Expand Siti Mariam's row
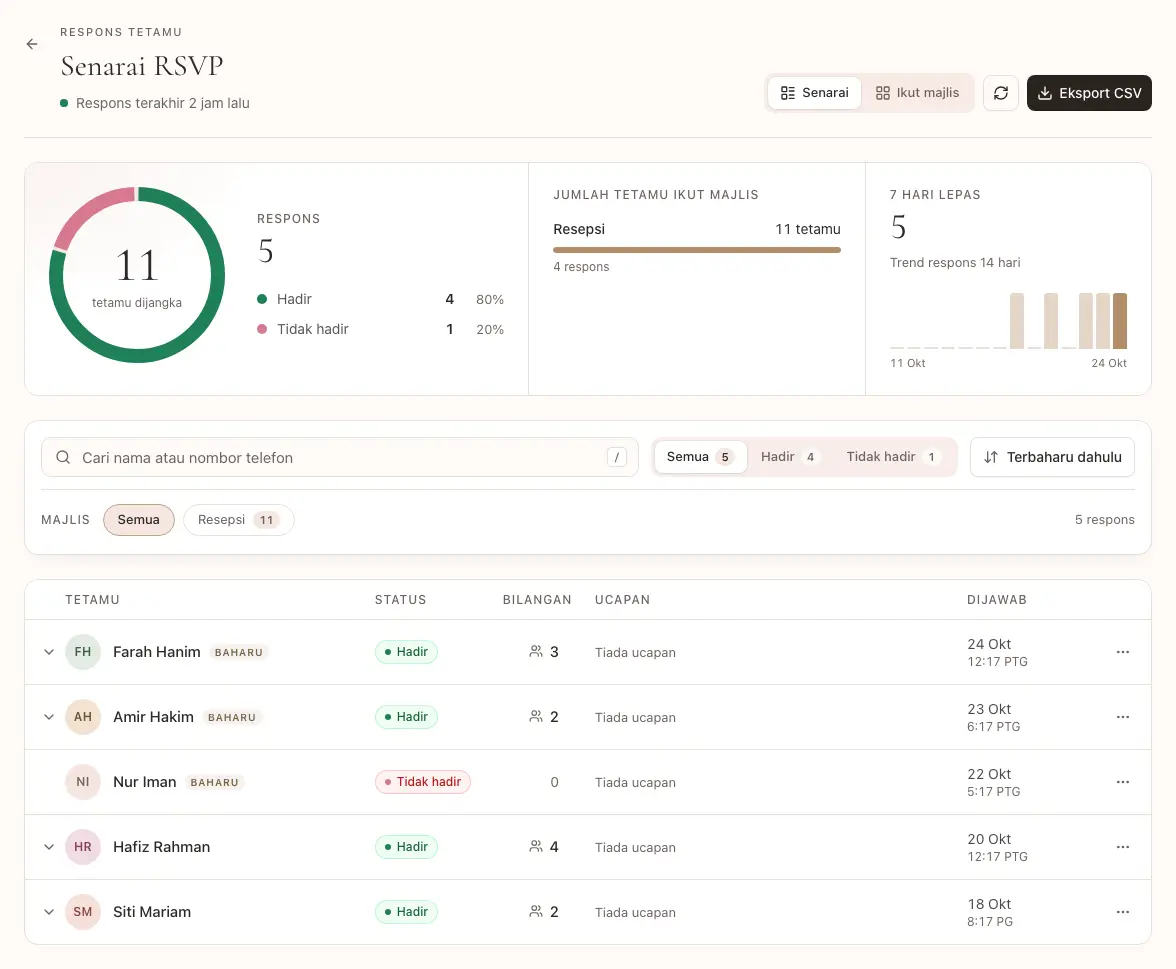Screen dimensions: 1176x969 pyautogui.click(x=49, y=912)
